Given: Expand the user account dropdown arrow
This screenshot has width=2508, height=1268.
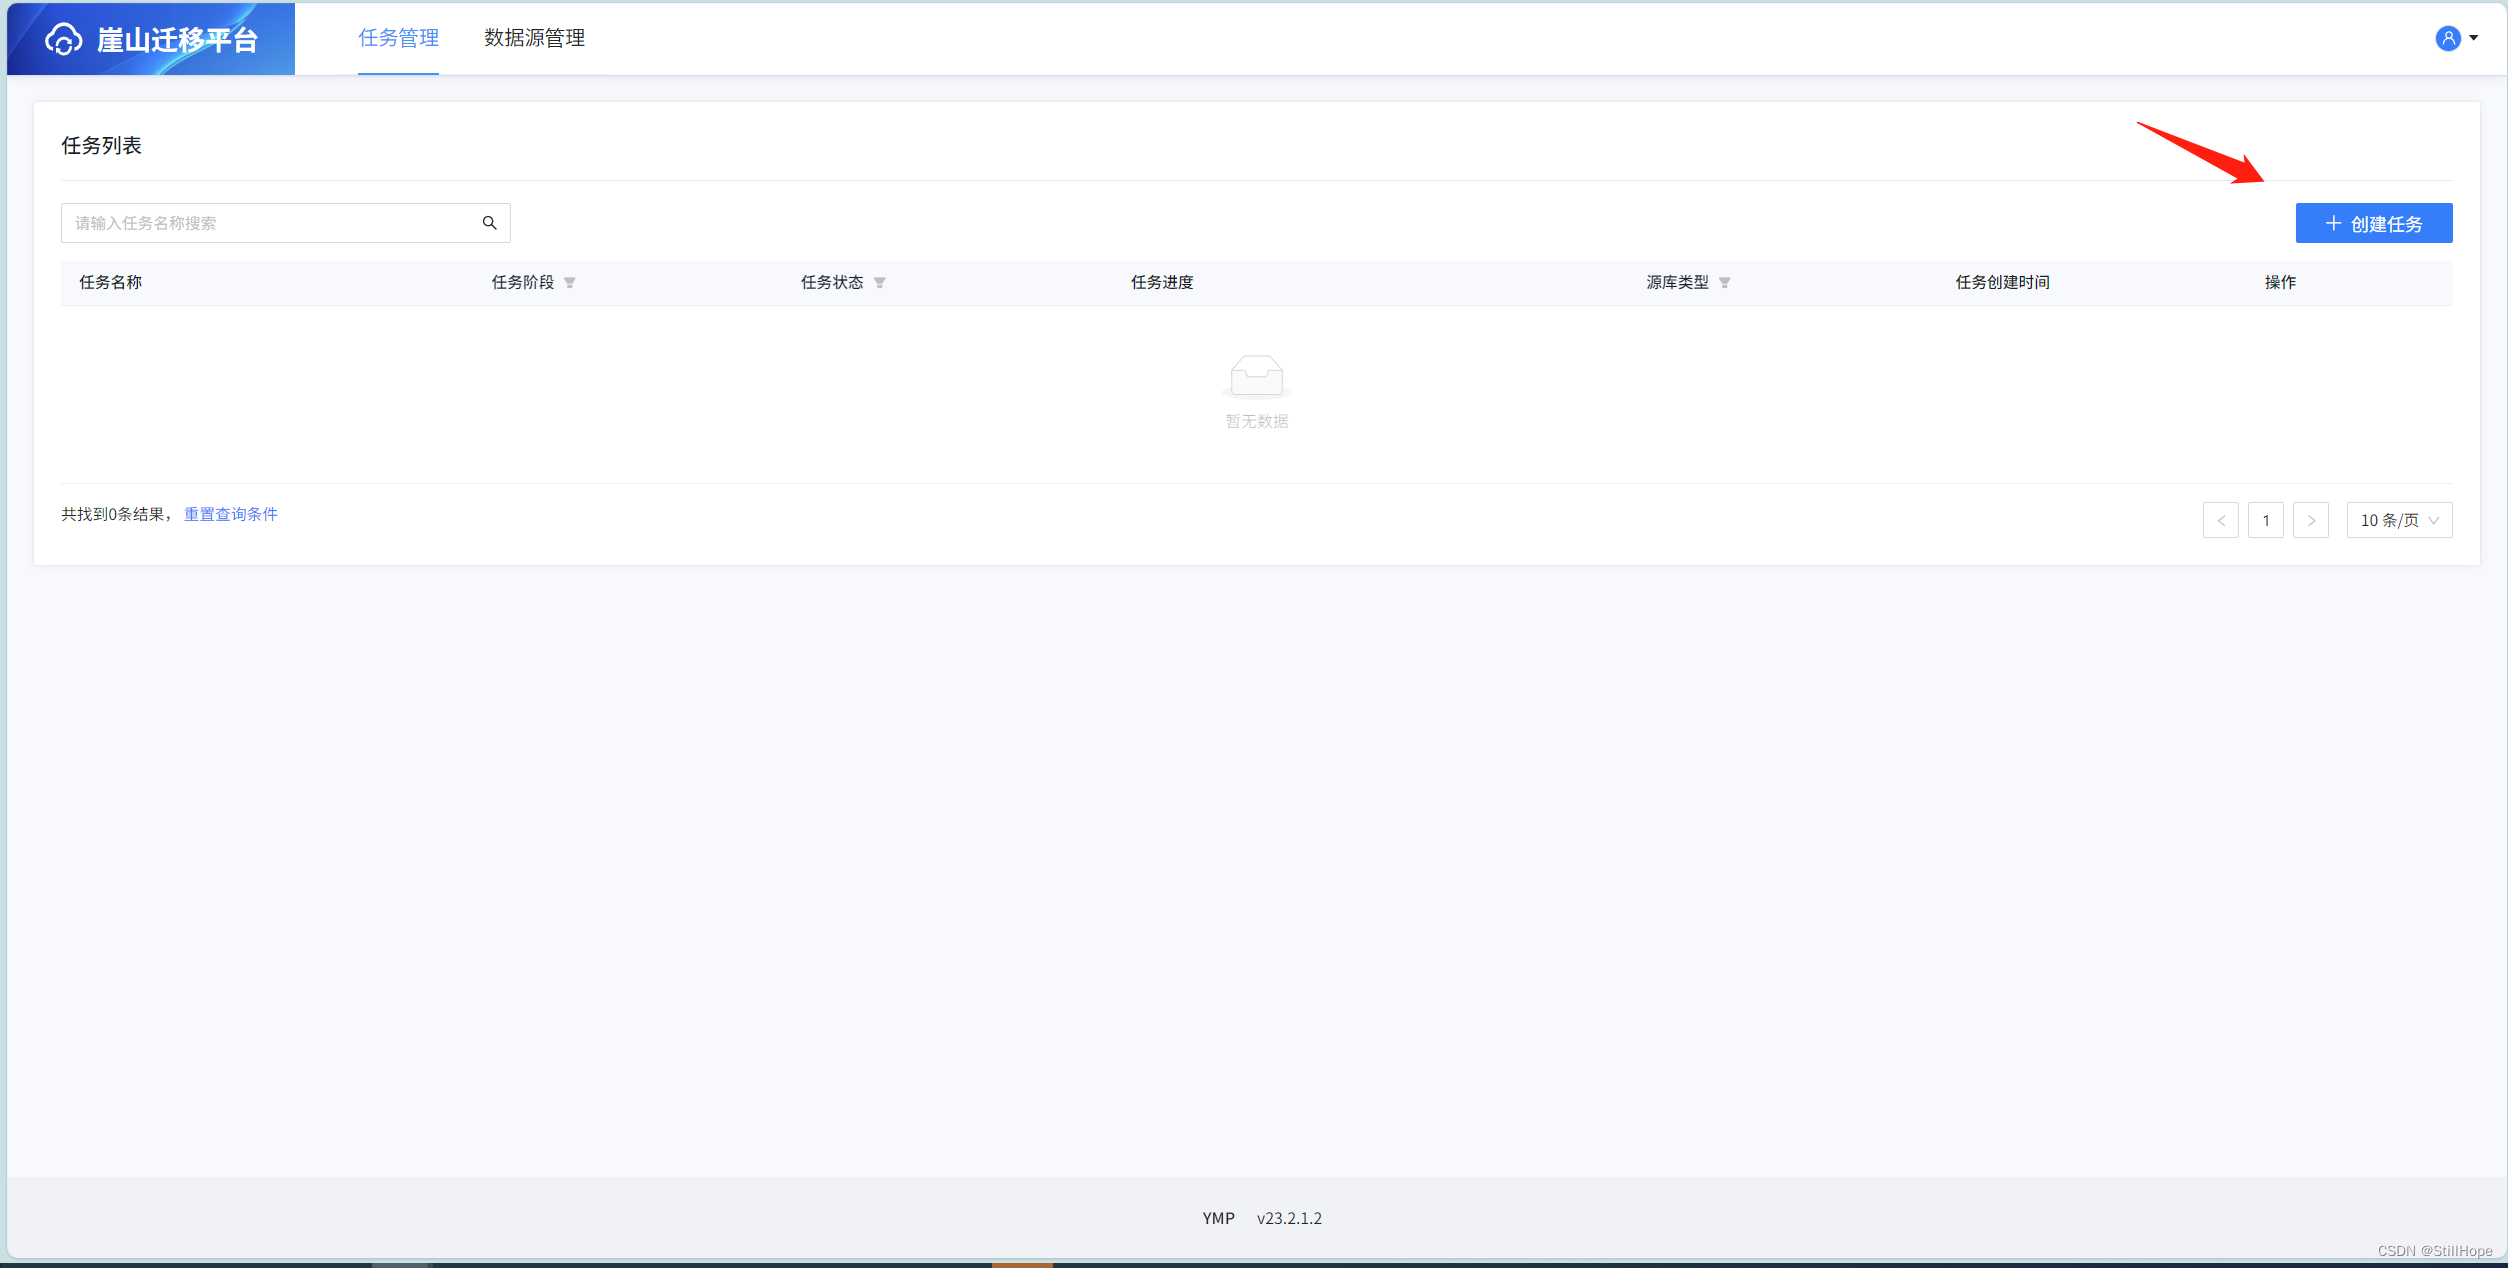Looking at the screenshot, I should 2474,38.
